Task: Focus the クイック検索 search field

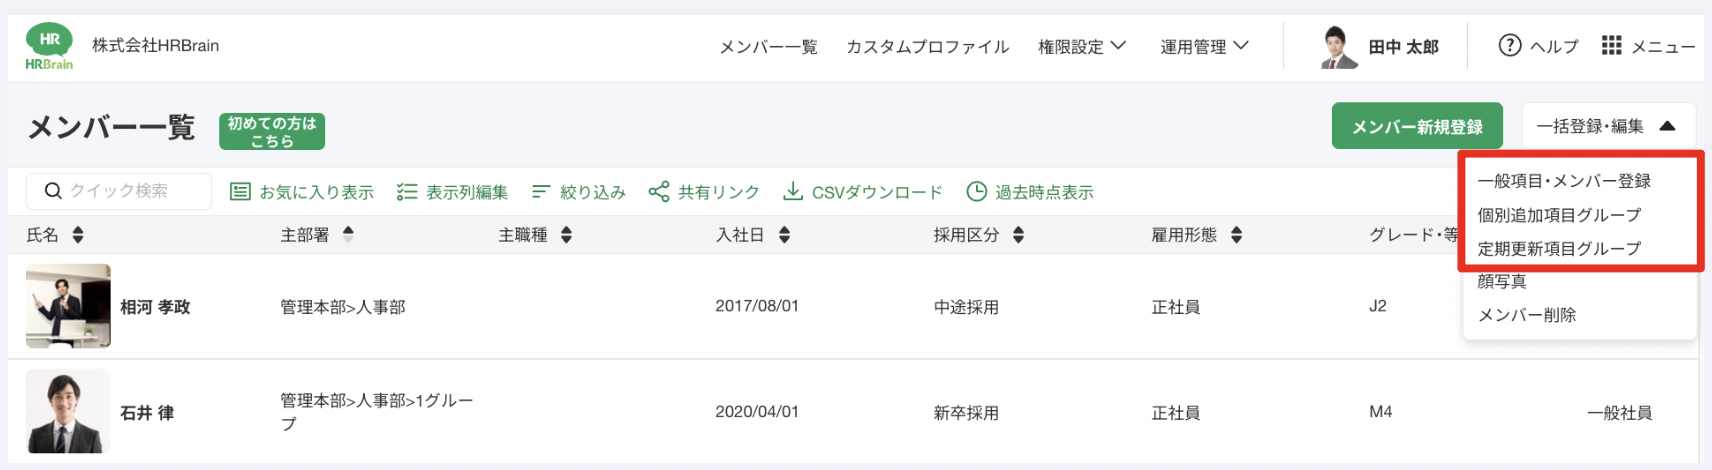Action: point(130,191)
